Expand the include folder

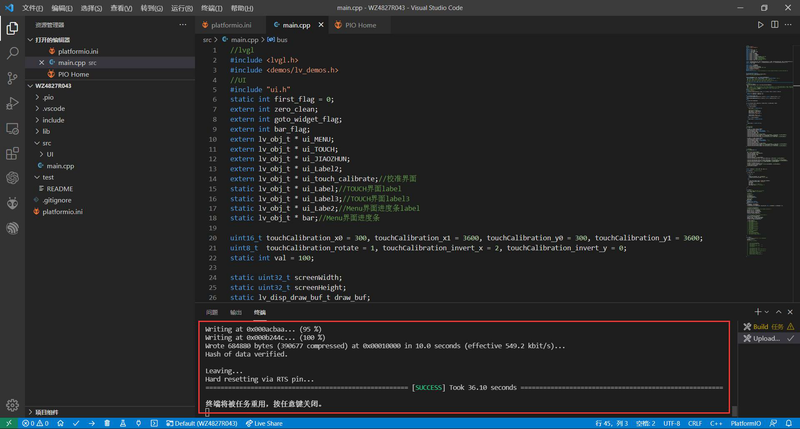click(x=52, y=120)
